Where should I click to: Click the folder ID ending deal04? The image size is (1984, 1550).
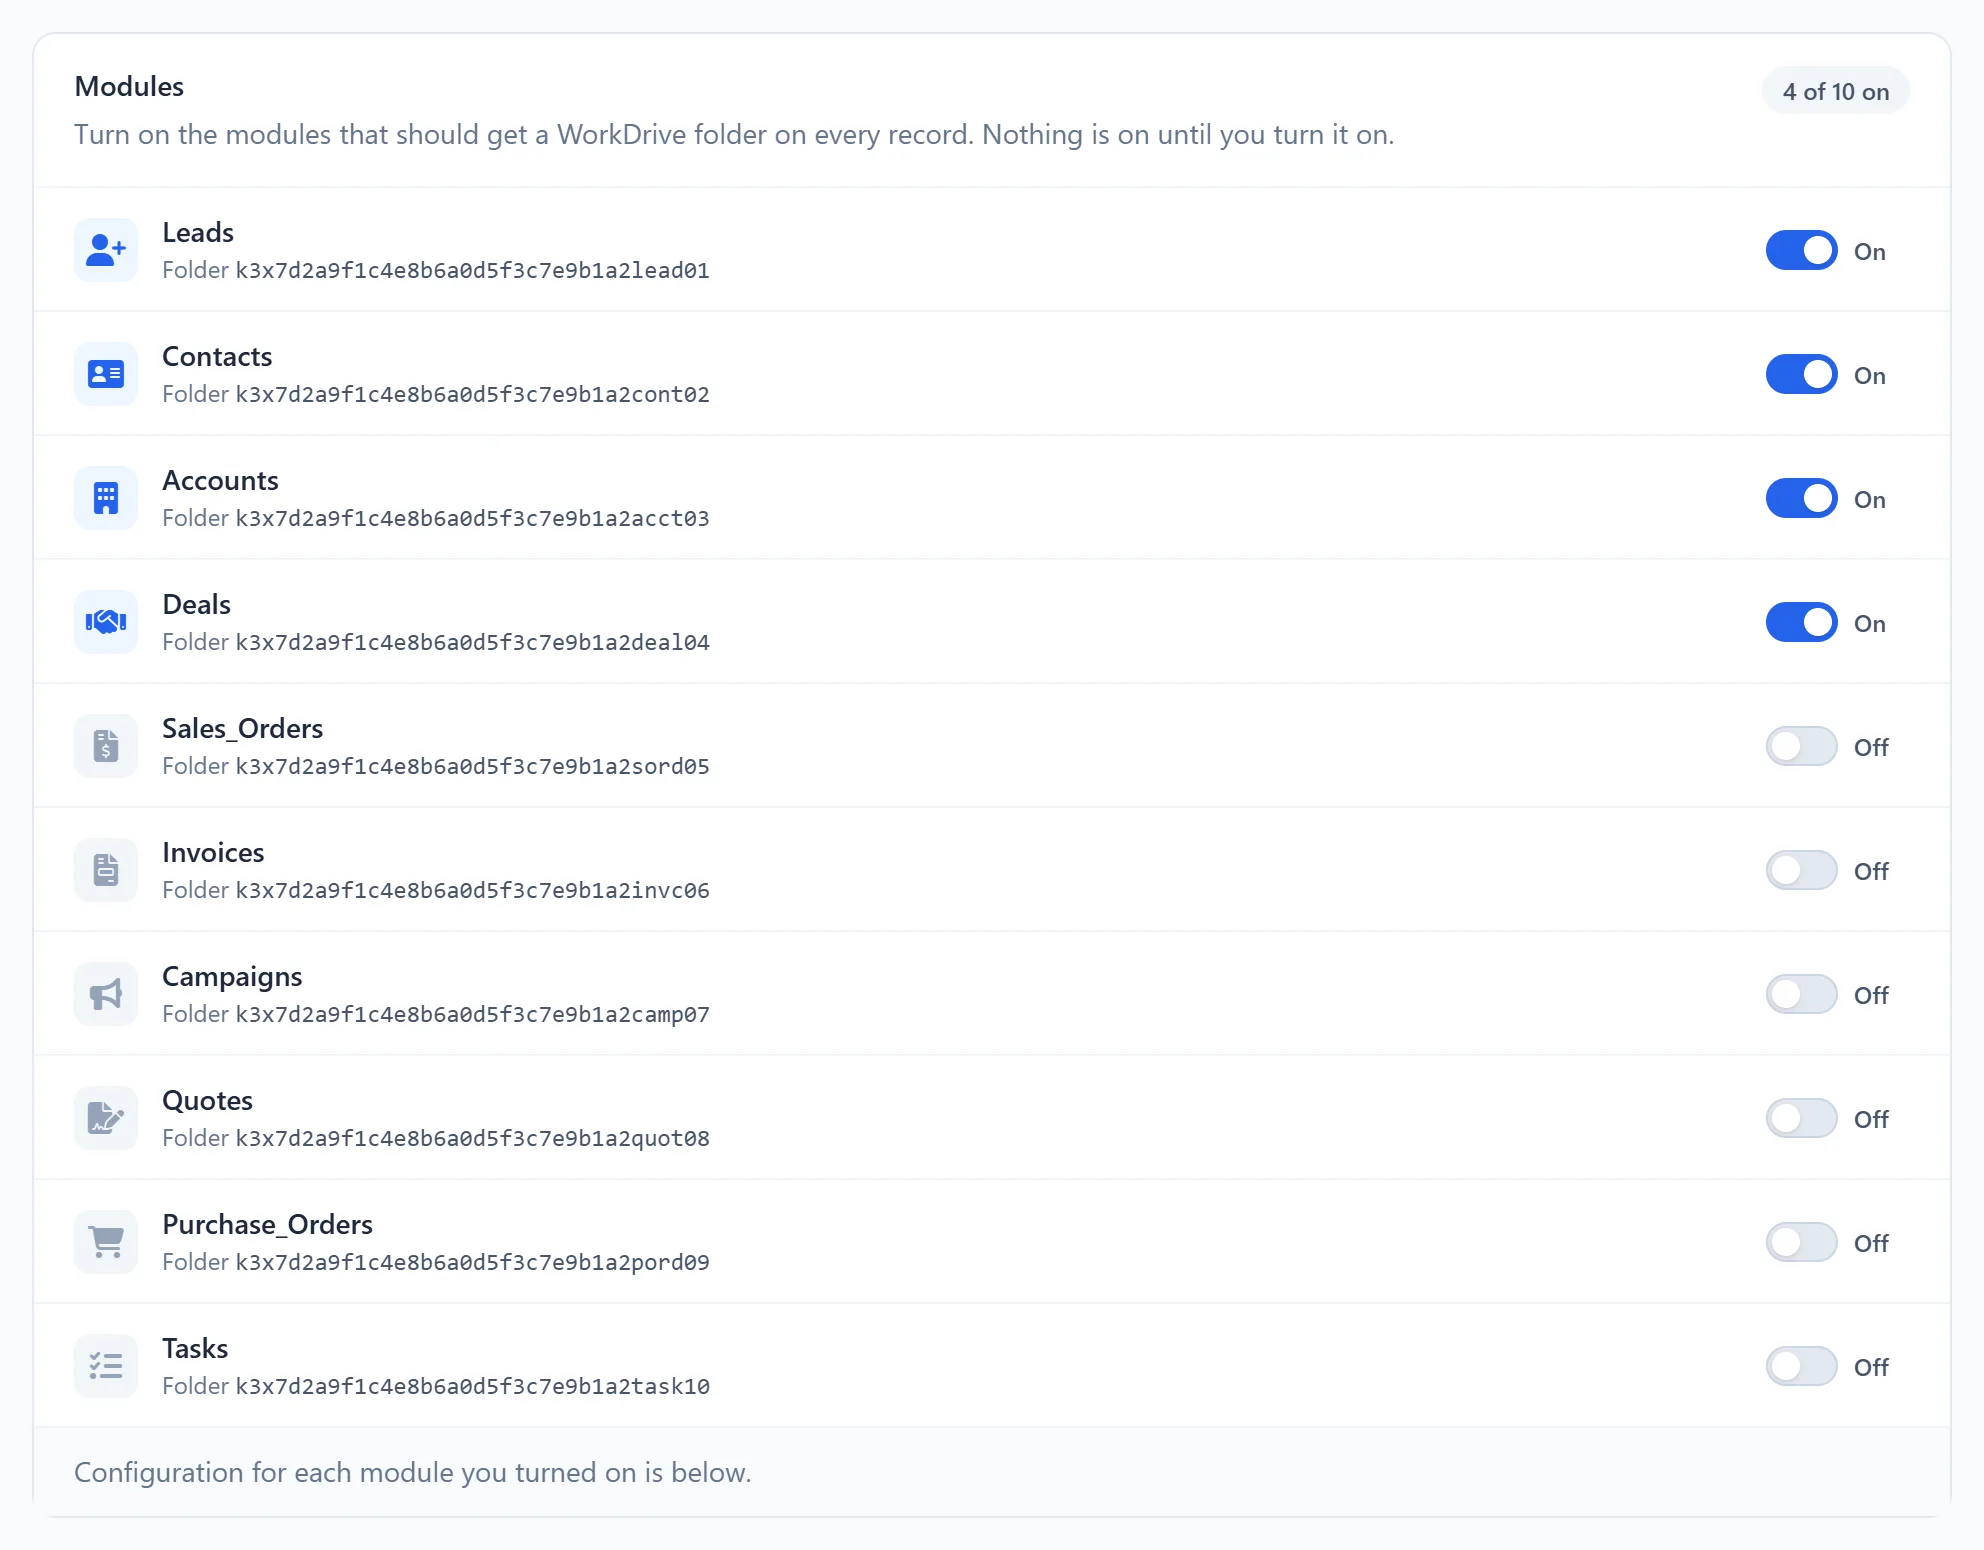(x=472, y=642)
